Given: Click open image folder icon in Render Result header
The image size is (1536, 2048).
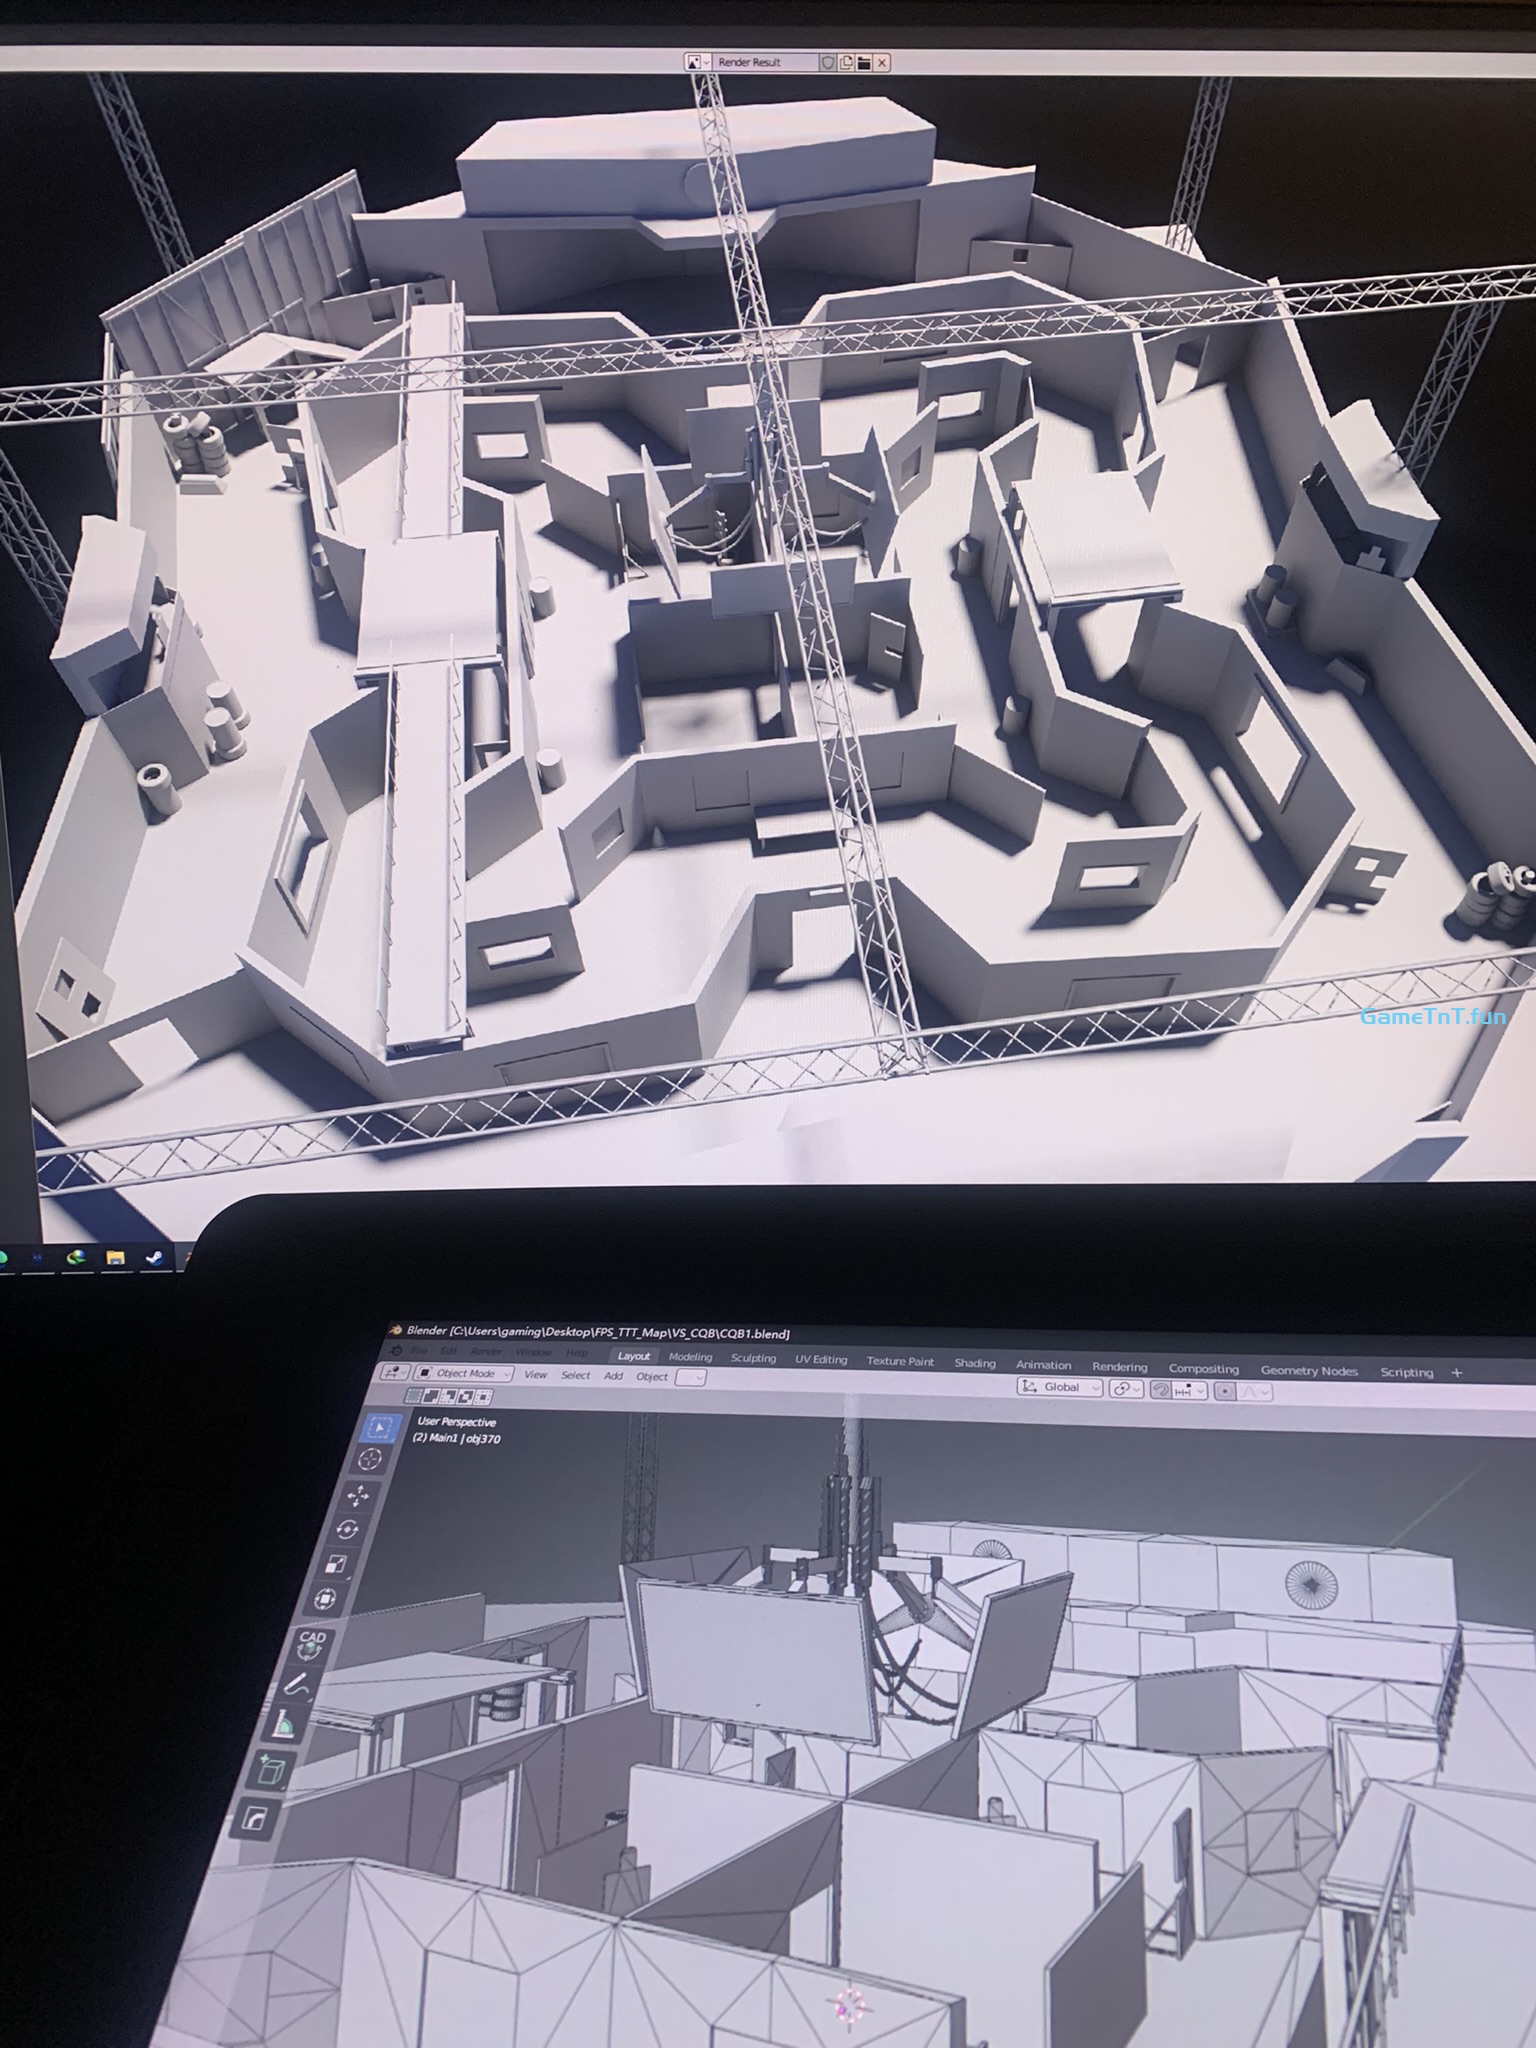Looking at the screenshot, I should click(864, 62).
